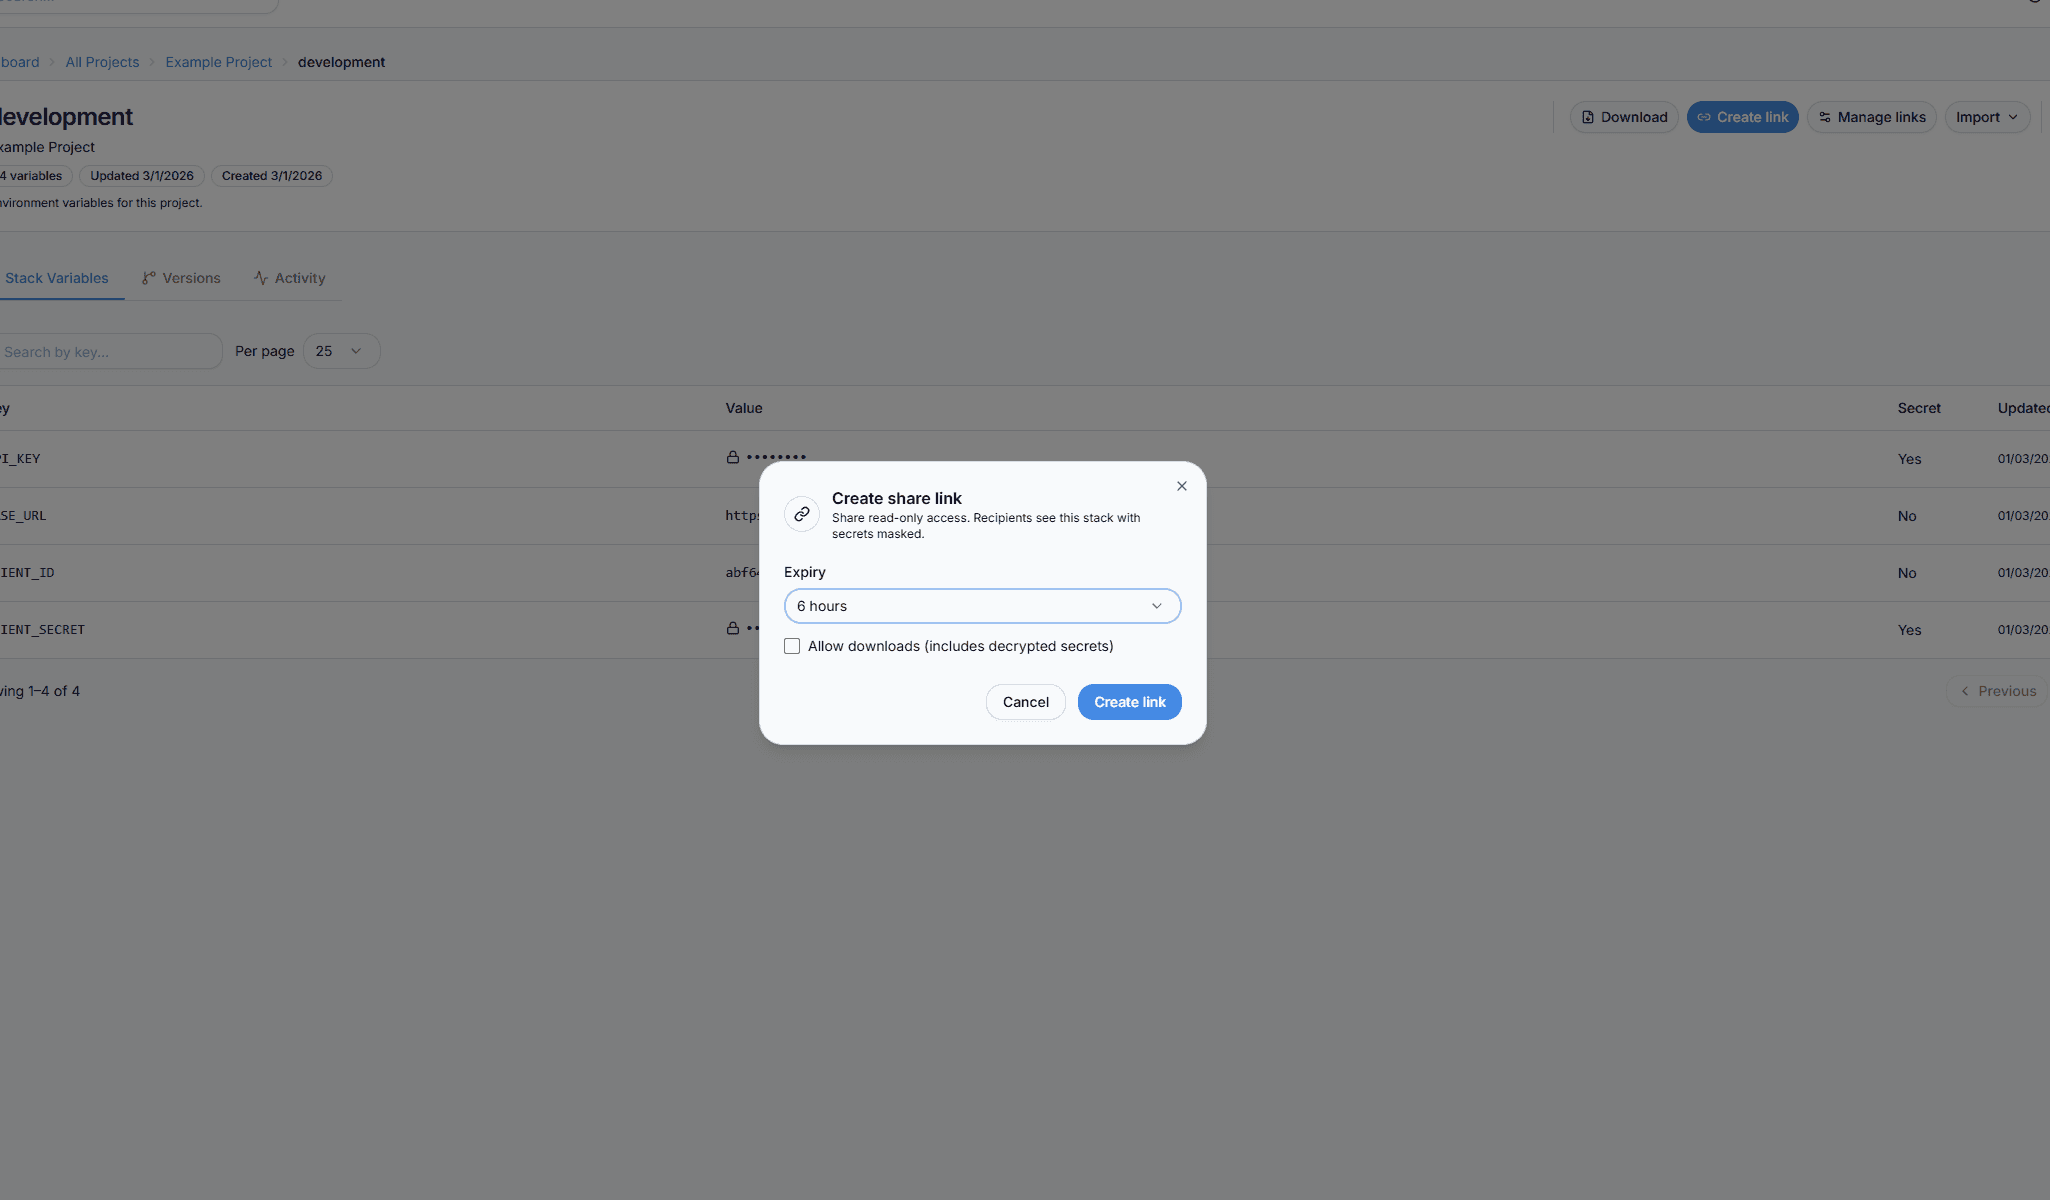Image resolution: width=2050 pixels, height=1200 pixels.
Task: Click the Manage links icon
Action: point(1823,117)
